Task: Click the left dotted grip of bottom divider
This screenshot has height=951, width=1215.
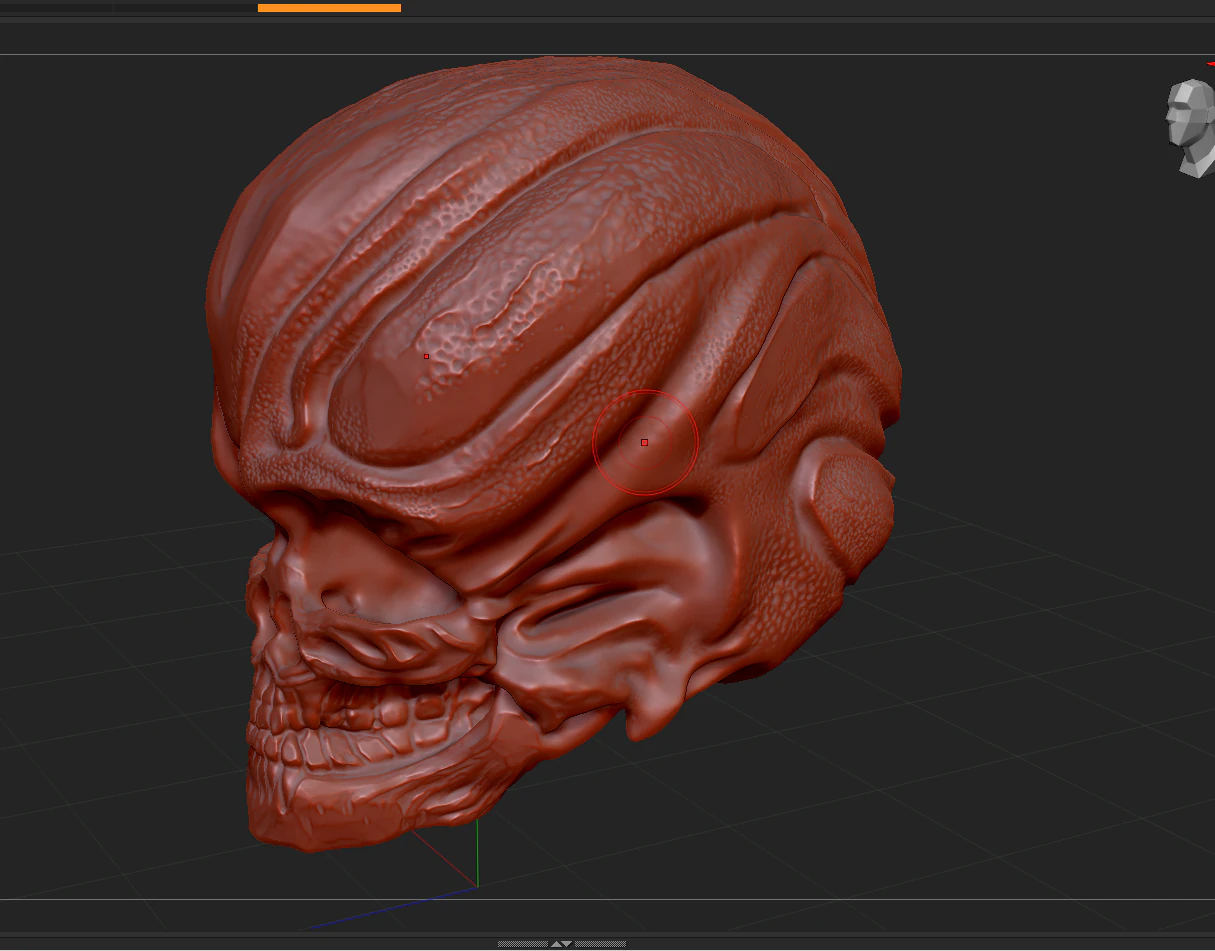Action: tap(523, 943)
